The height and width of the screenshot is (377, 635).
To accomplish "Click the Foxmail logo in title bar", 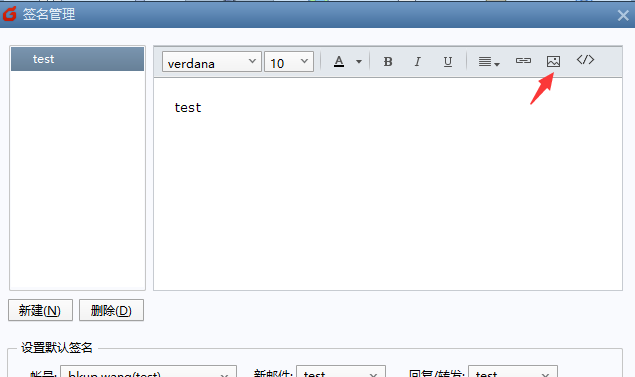I will [10, 14].
